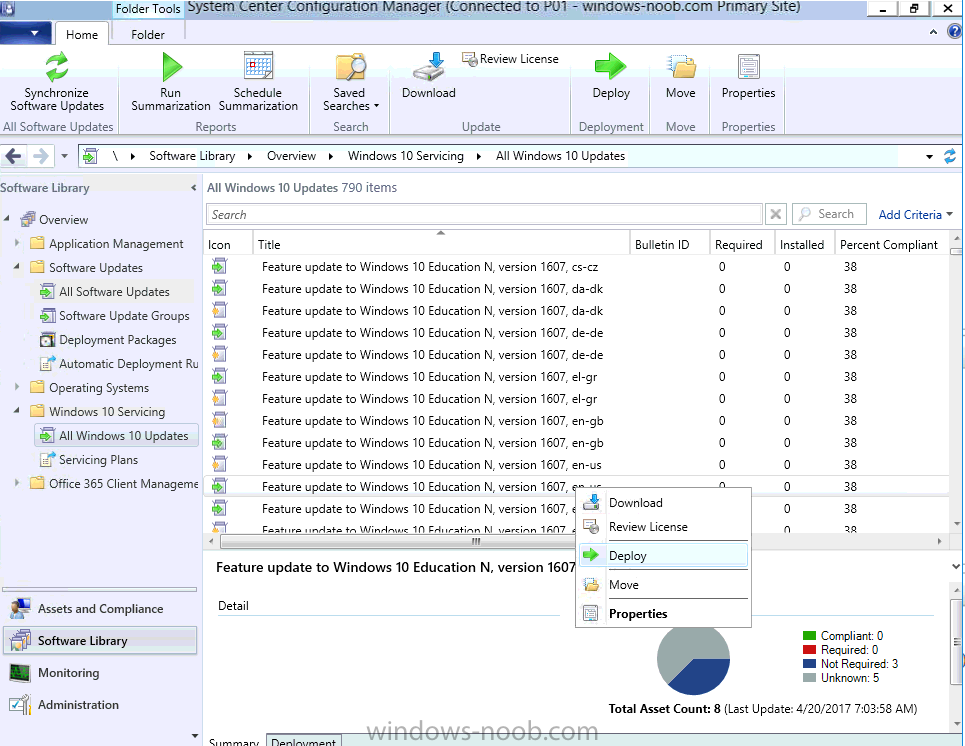The height and width of the screenshot is (746, 965).
Task: Collapse the ribbon with the chevron
Action: tap(933, 32)
